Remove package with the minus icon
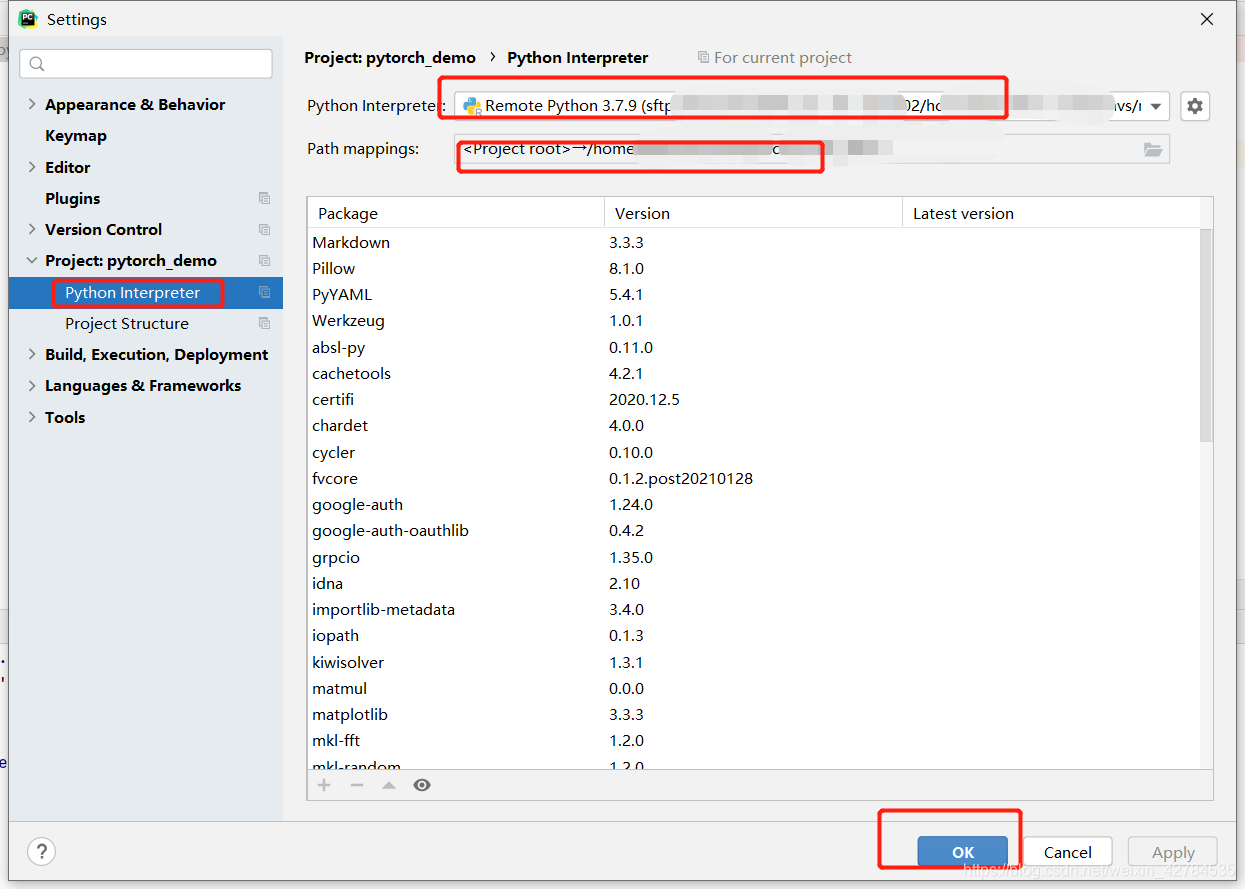This screenshot has width=1245, height=889. pos(356,785)
